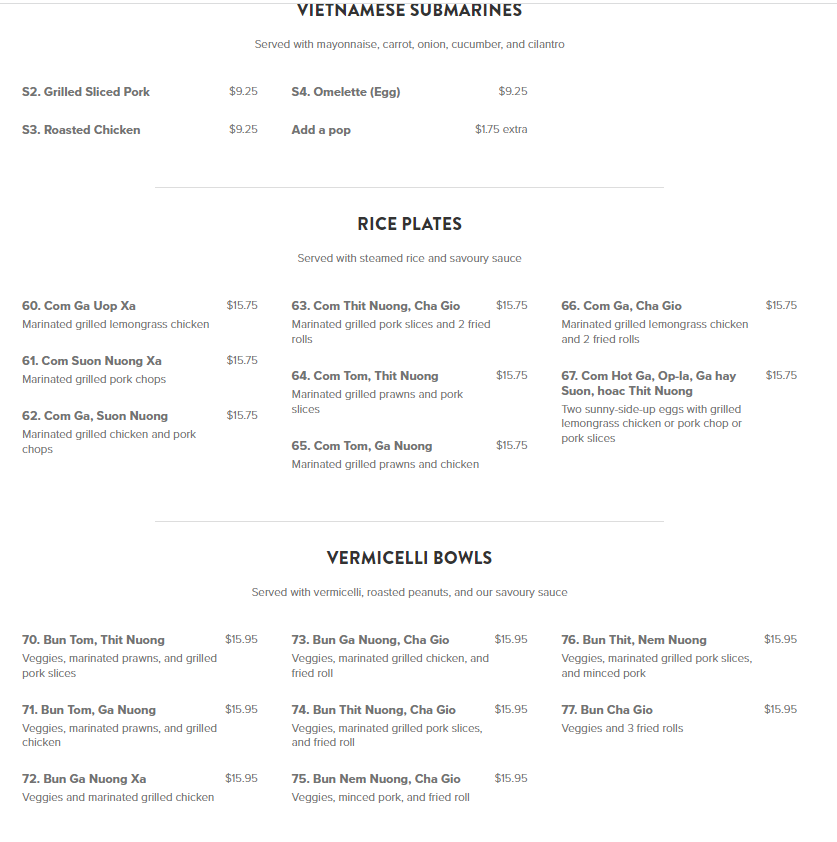The height and width of the screenshot is (842, 837).
Task: Select the S2. Grilled Sliced Pork item
Action: [86, 92]
